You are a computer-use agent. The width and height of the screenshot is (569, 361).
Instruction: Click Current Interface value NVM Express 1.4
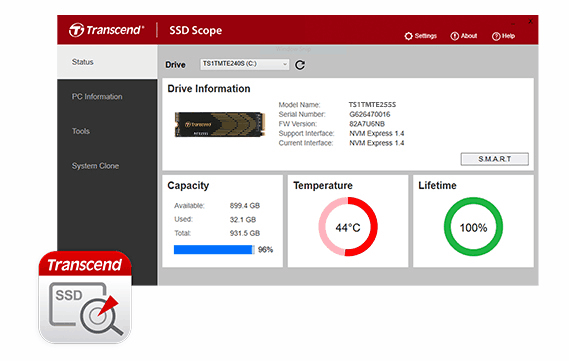pyautogui.click(x=377, y=143)
